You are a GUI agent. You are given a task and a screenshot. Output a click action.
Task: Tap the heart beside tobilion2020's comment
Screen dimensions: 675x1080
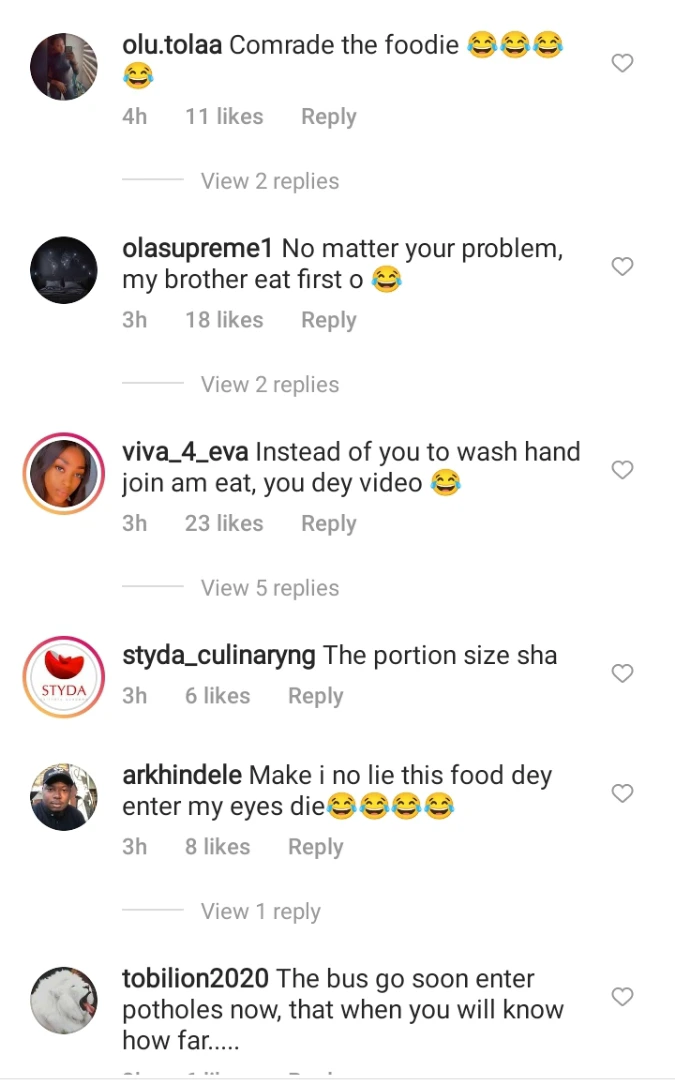(x=622, y=997)
